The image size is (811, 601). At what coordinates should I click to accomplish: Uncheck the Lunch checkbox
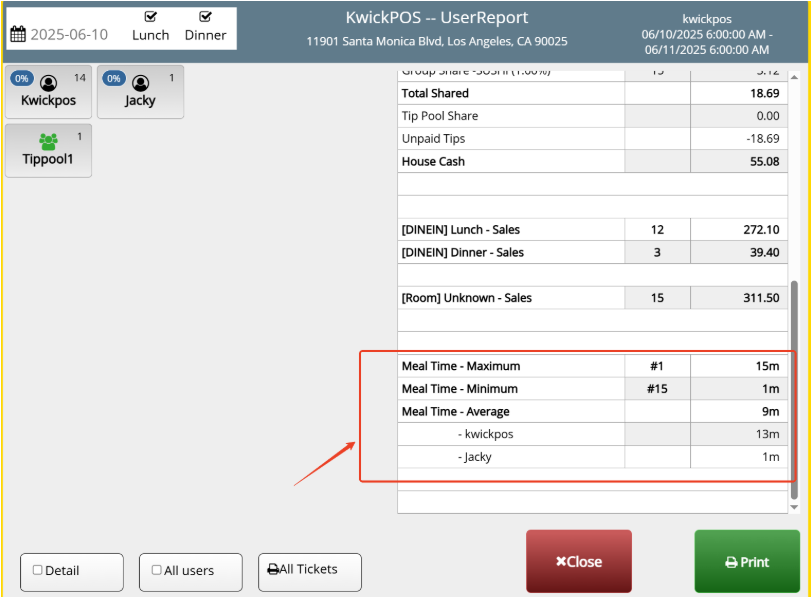[x=151, y=17]
